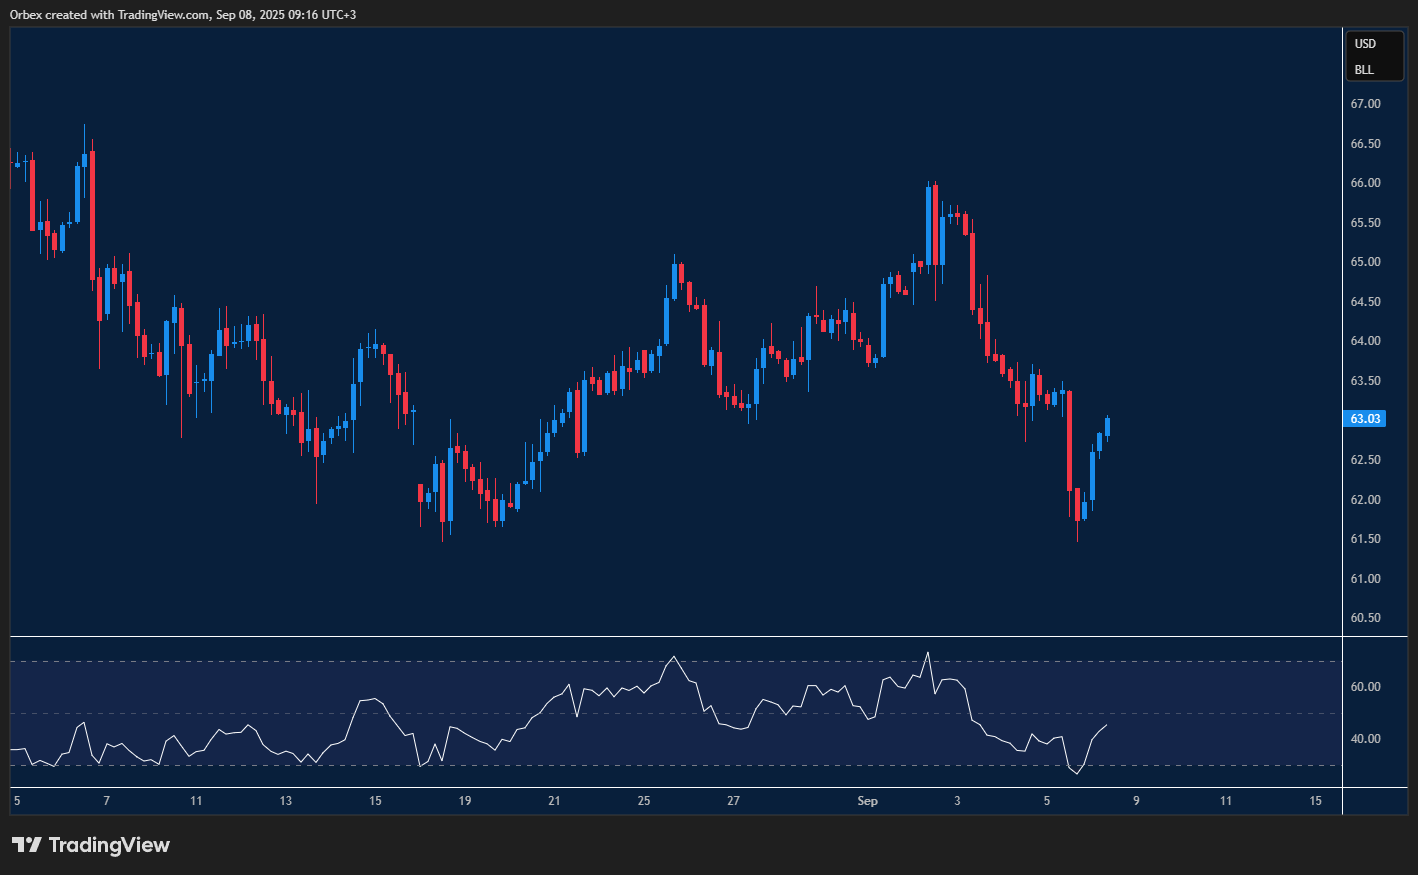This screenshot has height=875, width=1418.
Task: Click the Sep label on the time axis
Action: (867, 801)
